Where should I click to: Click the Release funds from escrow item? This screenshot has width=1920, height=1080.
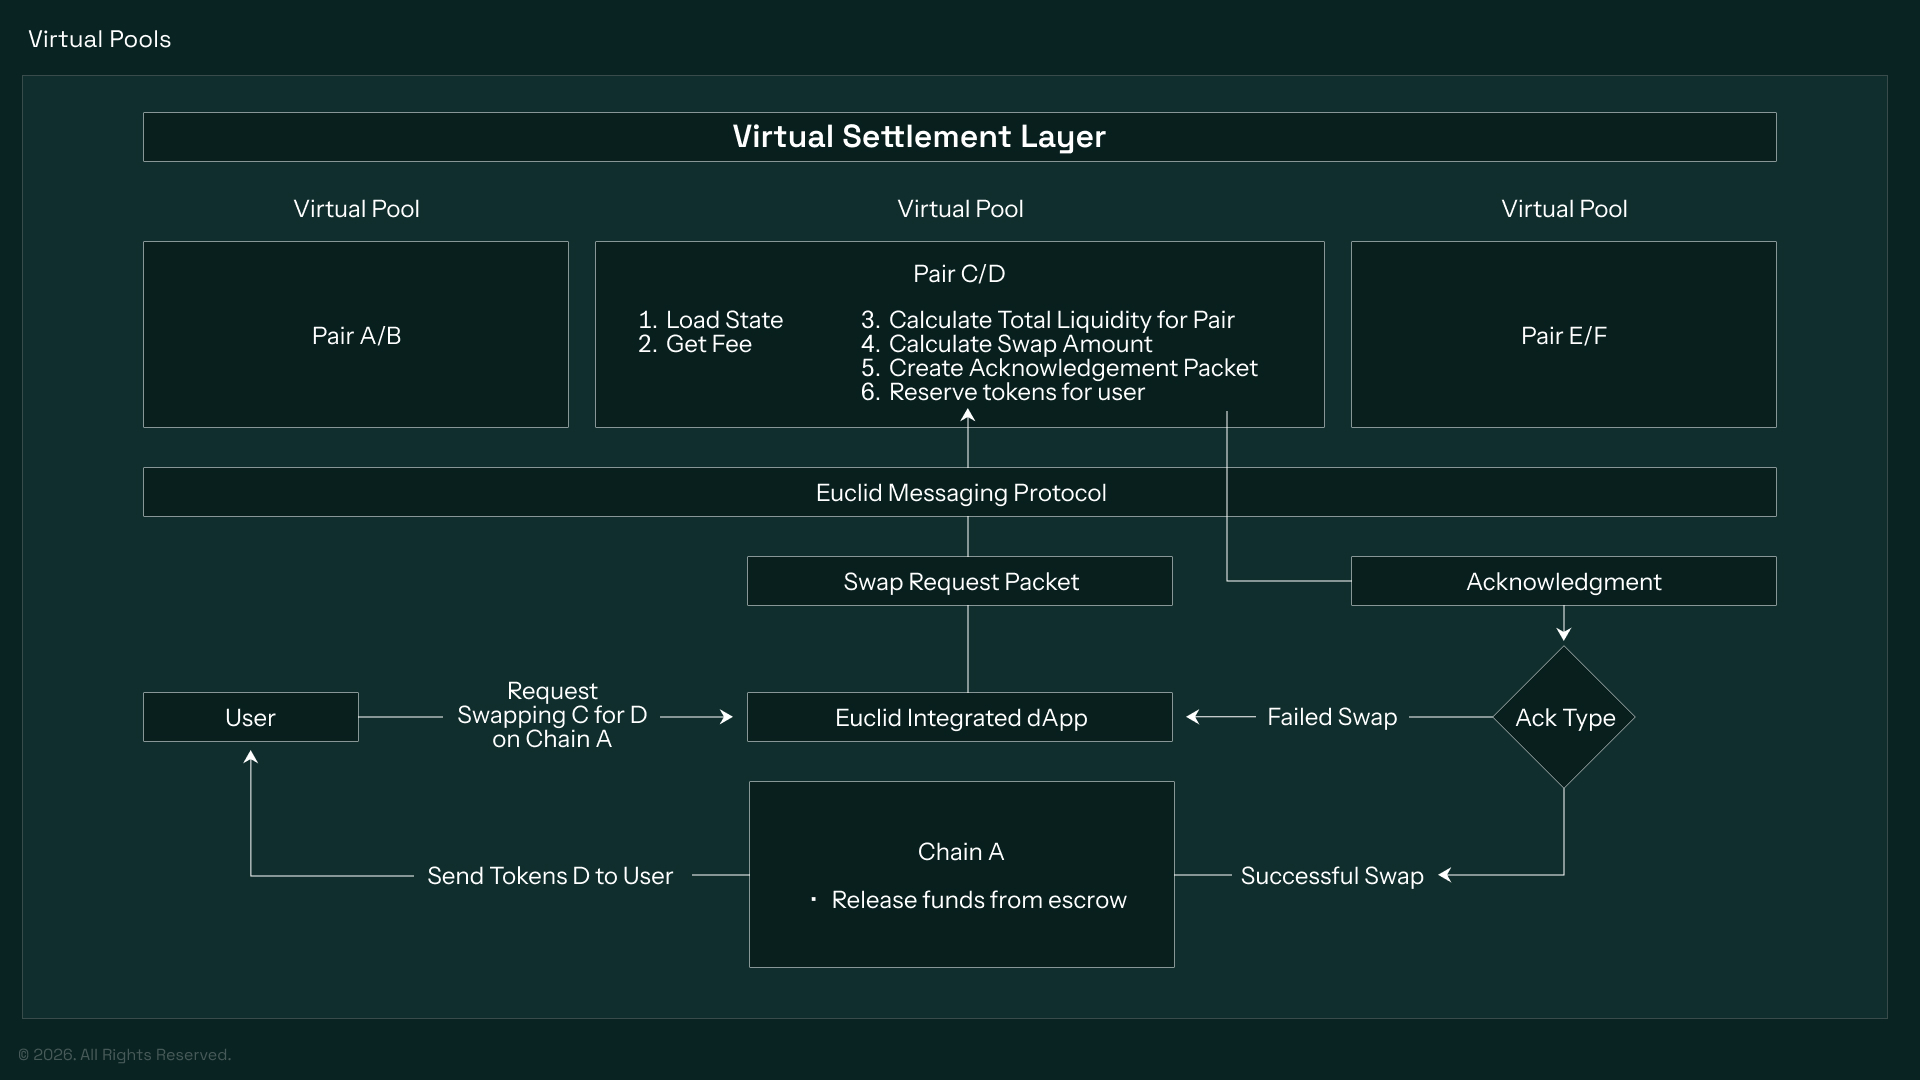pos(977,899)
